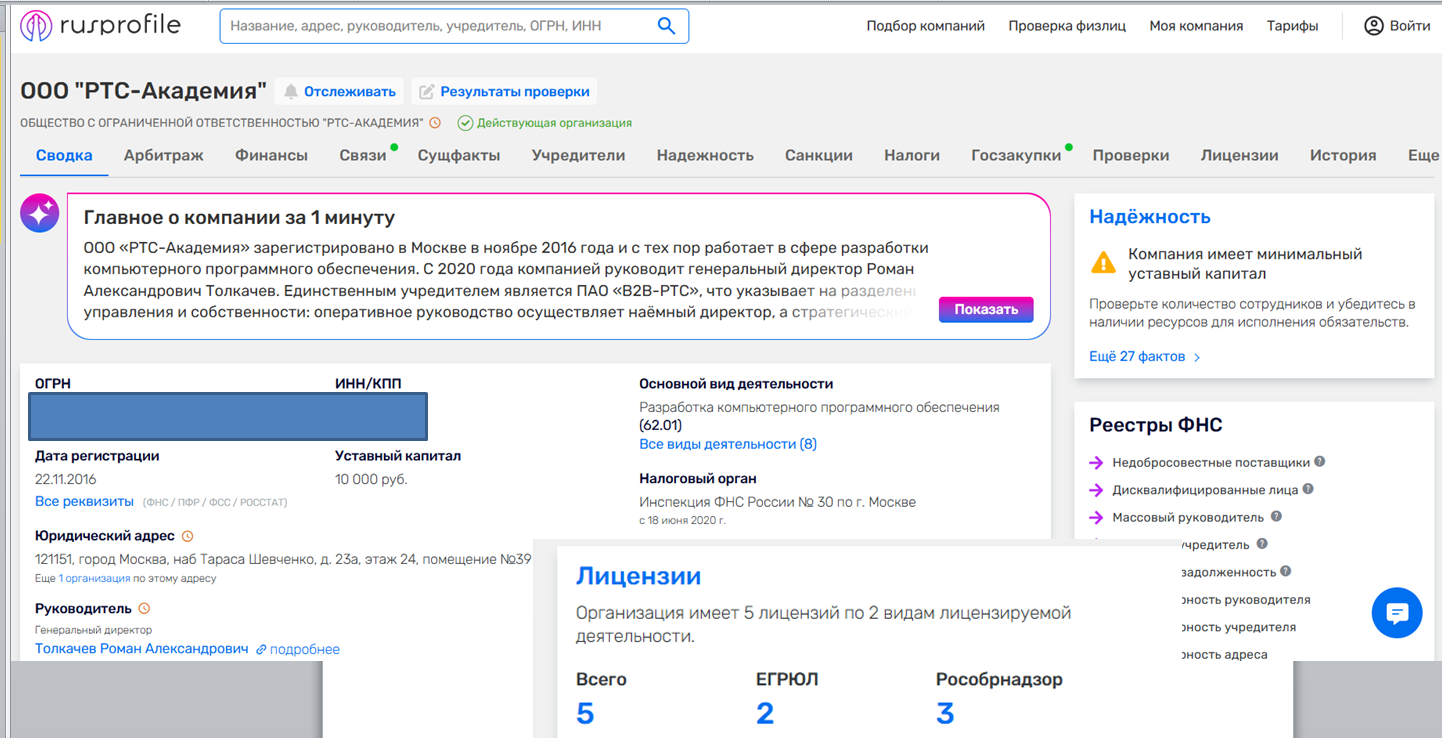
Task: Open the Лицензии tab
Action: (1240, 155)
